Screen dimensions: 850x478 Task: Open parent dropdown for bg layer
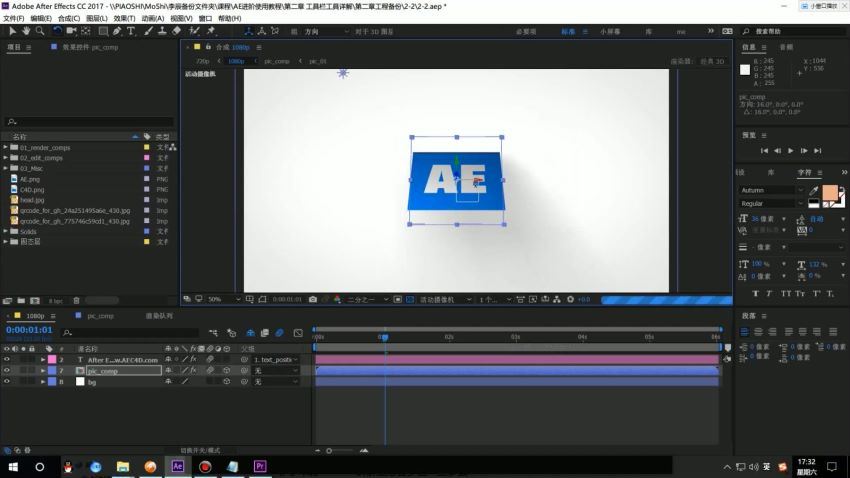click(x=276, y=382)
